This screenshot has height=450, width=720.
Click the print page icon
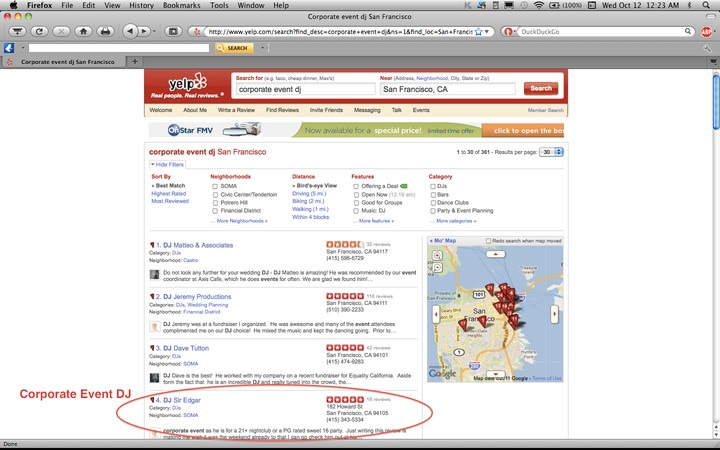(x=105, y=31)
